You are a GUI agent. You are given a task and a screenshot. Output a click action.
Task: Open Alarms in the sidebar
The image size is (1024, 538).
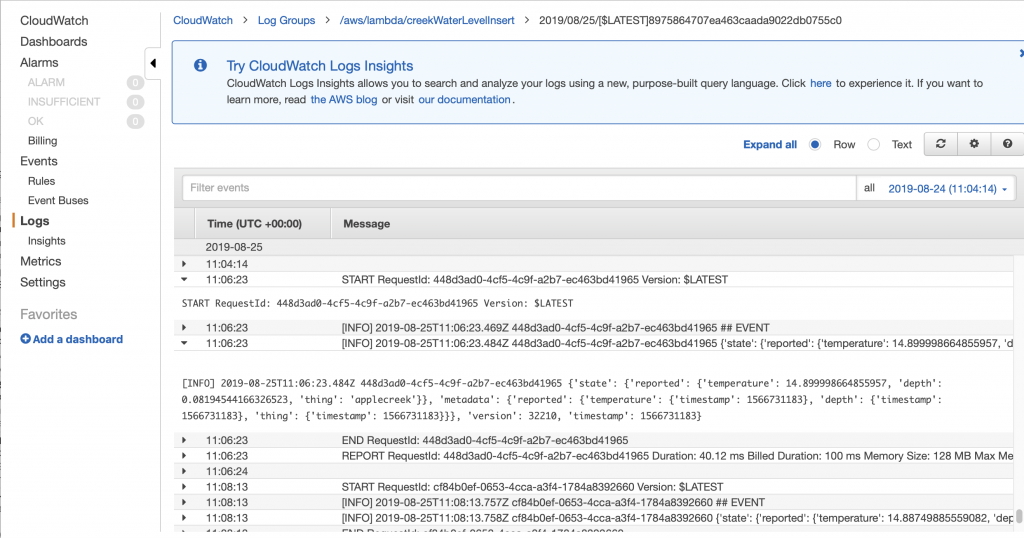39,63
